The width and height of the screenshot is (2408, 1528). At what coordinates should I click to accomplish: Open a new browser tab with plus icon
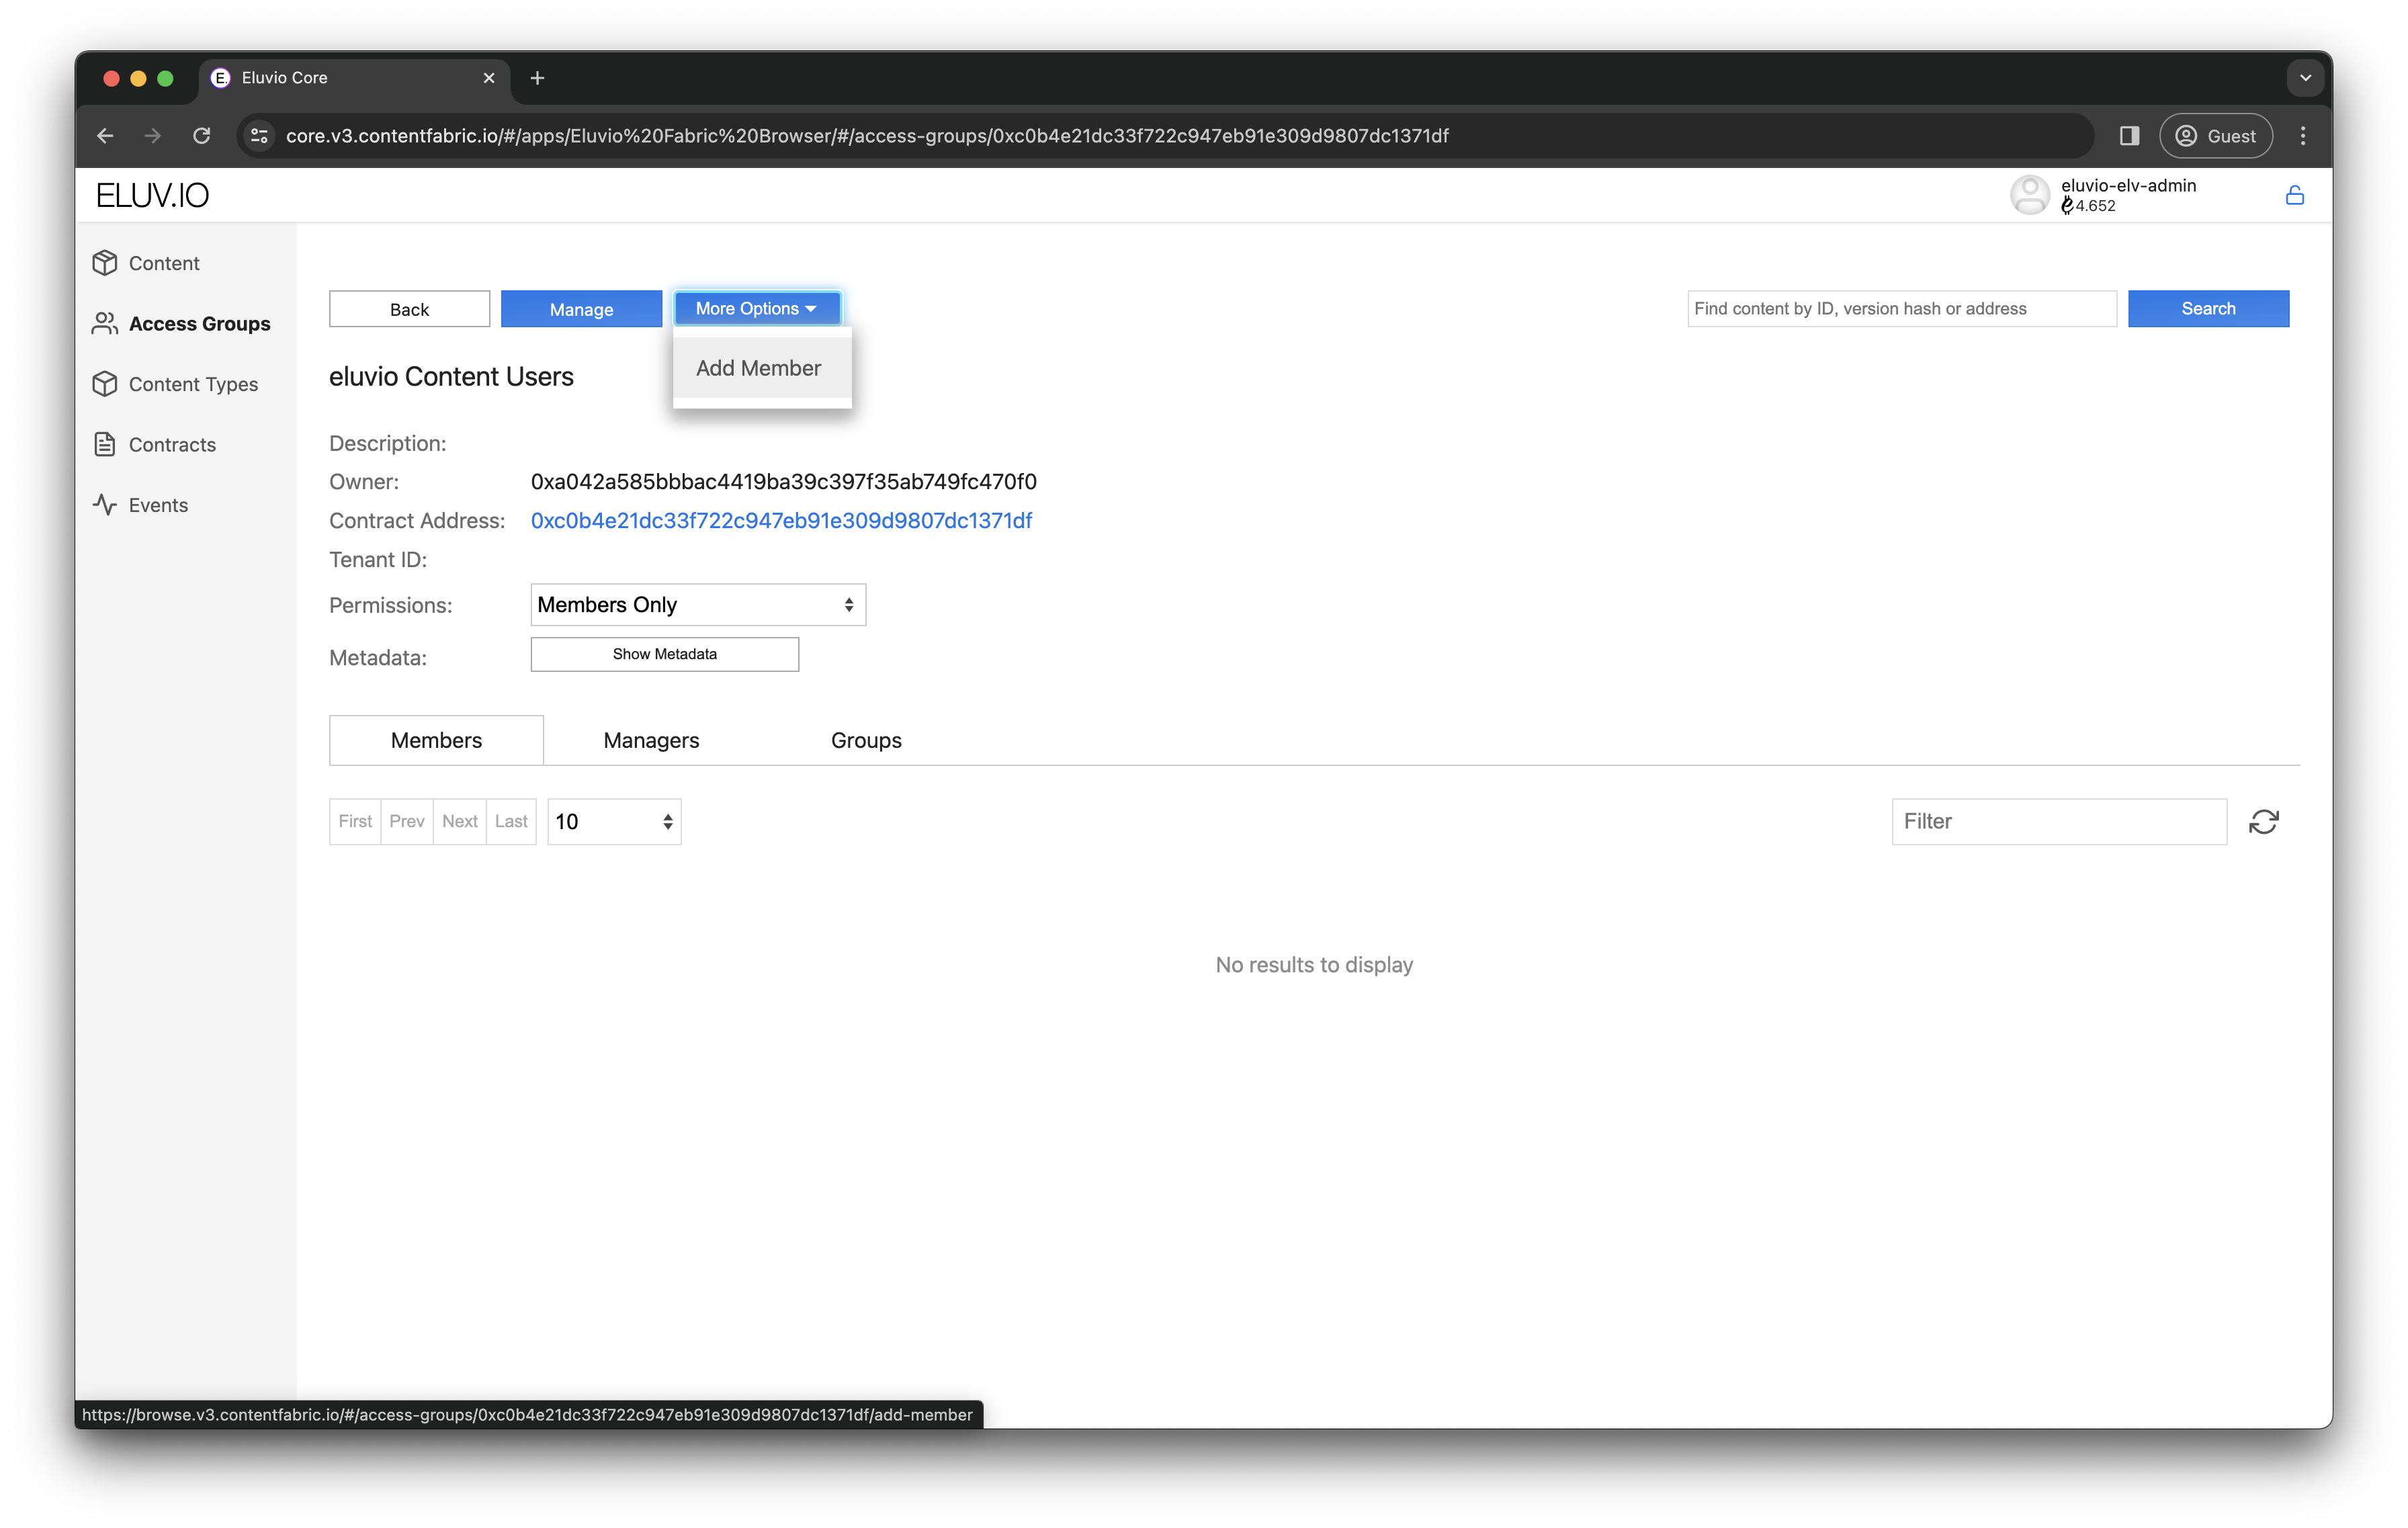click(537, 78)
